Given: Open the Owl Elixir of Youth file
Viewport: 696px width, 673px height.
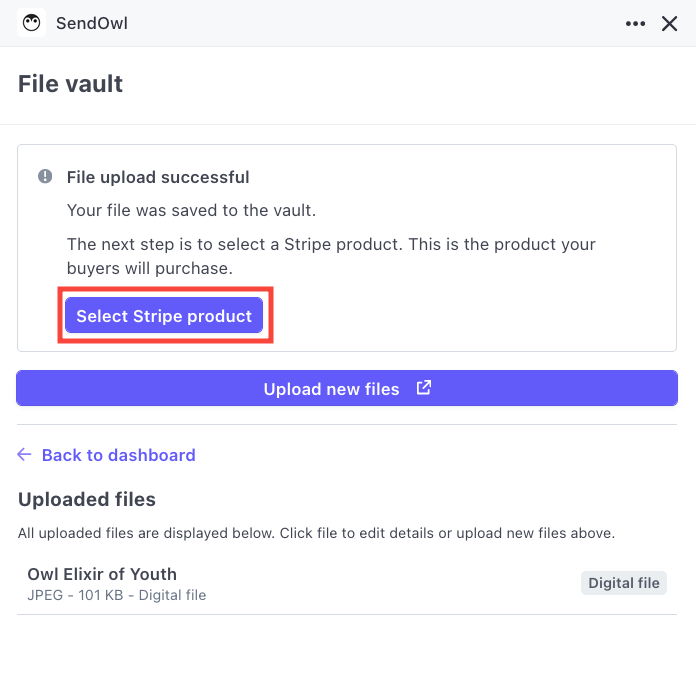Looking at the screenshot, I should [102, 574].
